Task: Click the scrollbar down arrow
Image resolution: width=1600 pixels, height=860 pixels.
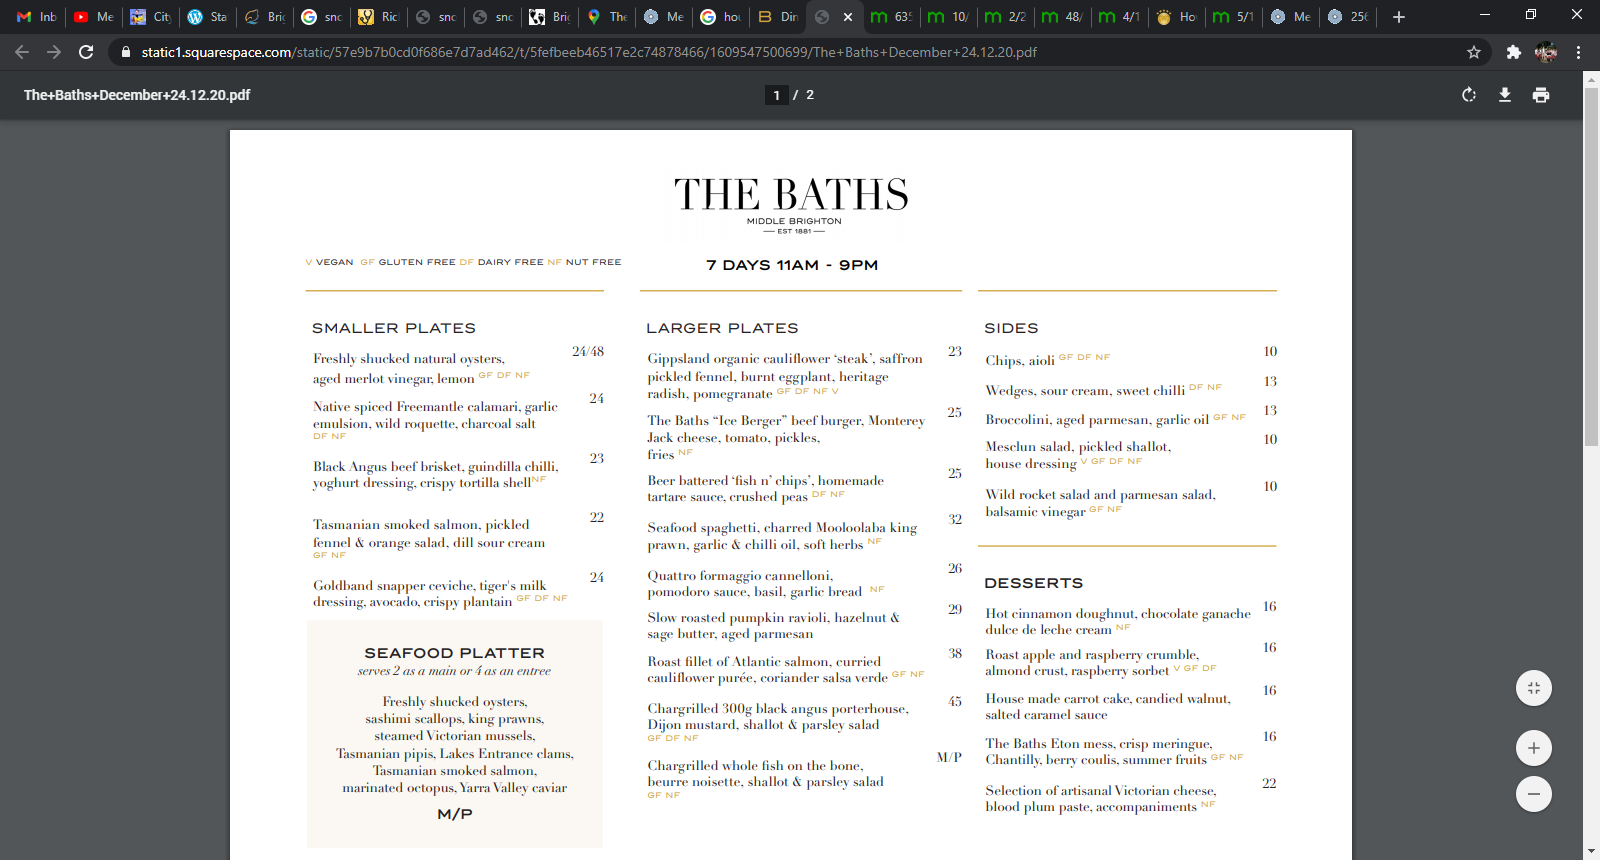Action: (1591, 851)
